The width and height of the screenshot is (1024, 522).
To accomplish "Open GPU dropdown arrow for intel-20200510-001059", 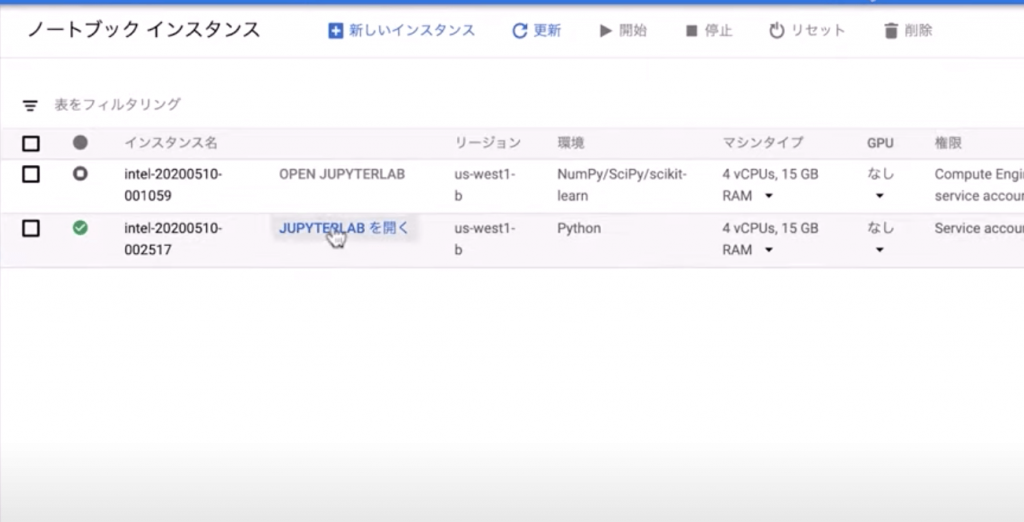I will click(880, 196).
